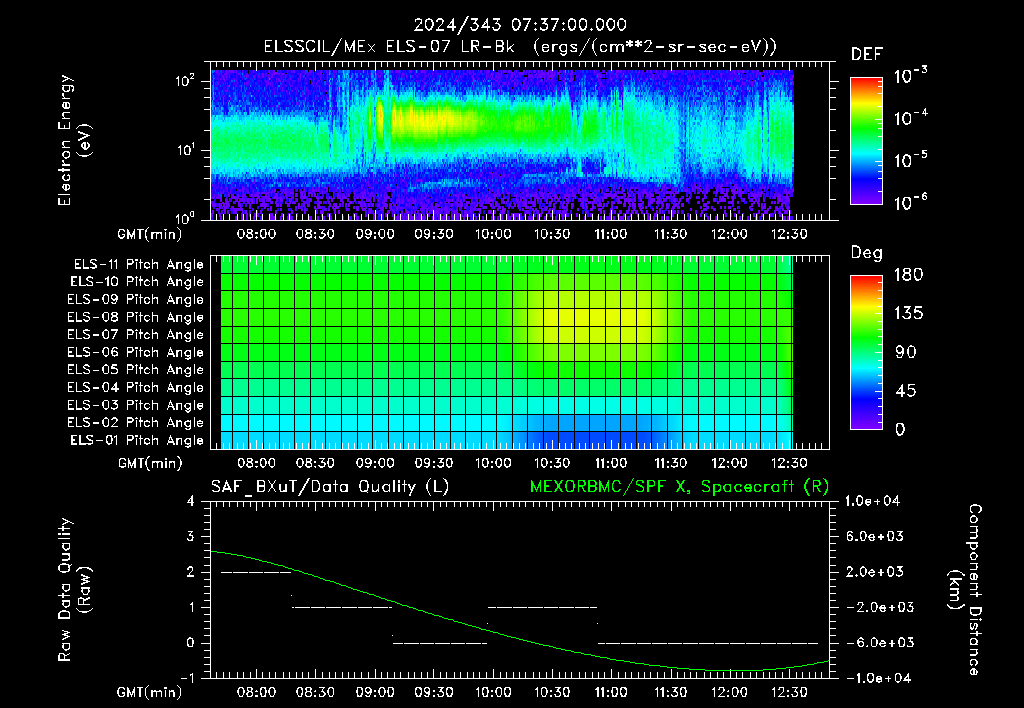Image resolution: width=1024 pixels, height=708 pixels.
Task: Click the DEF color scale bar
Action: pyautogui.click(x=866, y=140)
